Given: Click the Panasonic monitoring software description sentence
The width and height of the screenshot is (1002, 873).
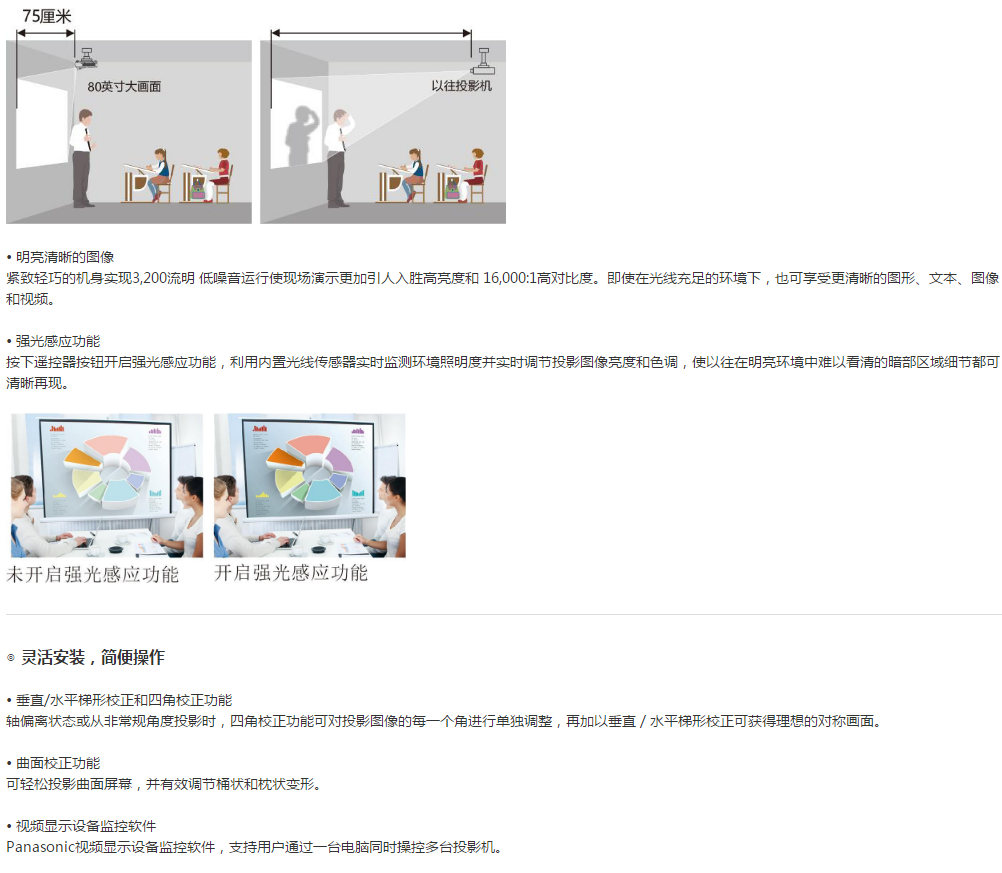Looking at the screenshot, I should coord(253,847).
